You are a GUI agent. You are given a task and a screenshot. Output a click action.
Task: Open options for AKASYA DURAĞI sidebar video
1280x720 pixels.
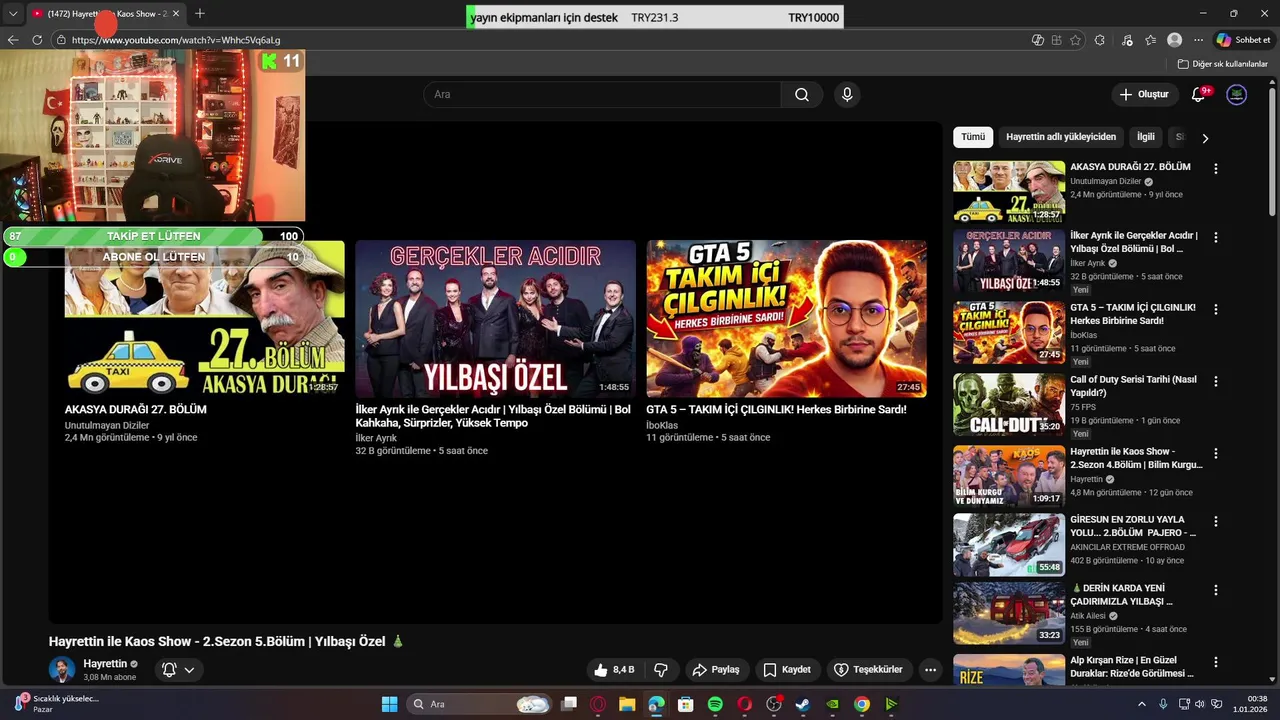coord(1216,169)
